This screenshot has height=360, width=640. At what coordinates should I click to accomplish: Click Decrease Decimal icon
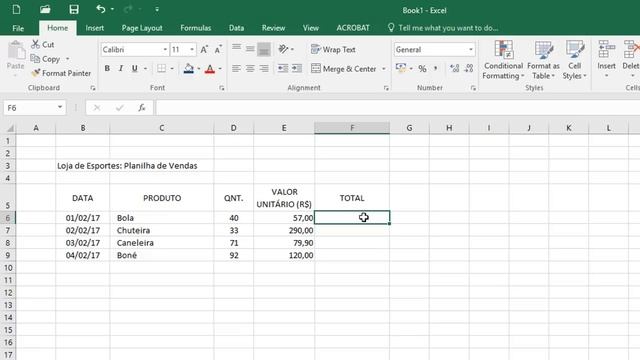(469, 68)
